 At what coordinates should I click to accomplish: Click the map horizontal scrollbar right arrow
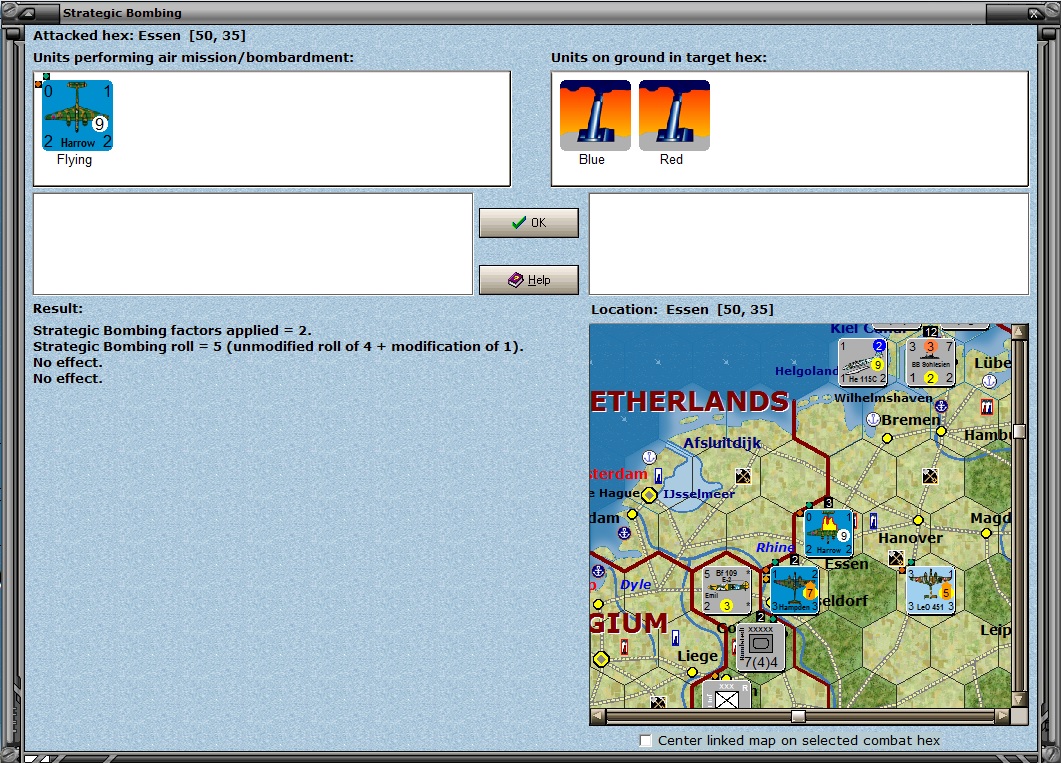(1003, 716)
